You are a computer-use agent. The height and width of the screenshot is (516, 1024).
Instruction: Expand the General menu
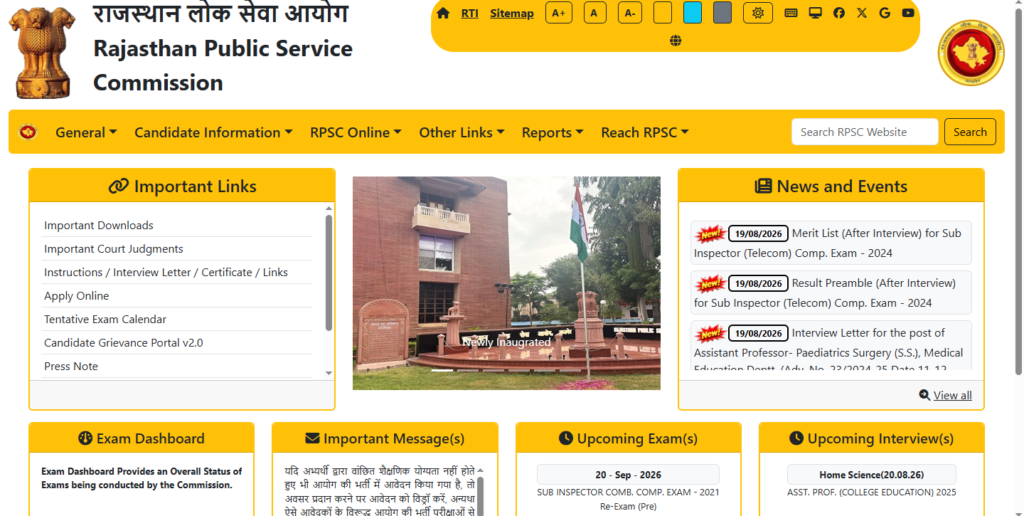click(x=86, y=132)
